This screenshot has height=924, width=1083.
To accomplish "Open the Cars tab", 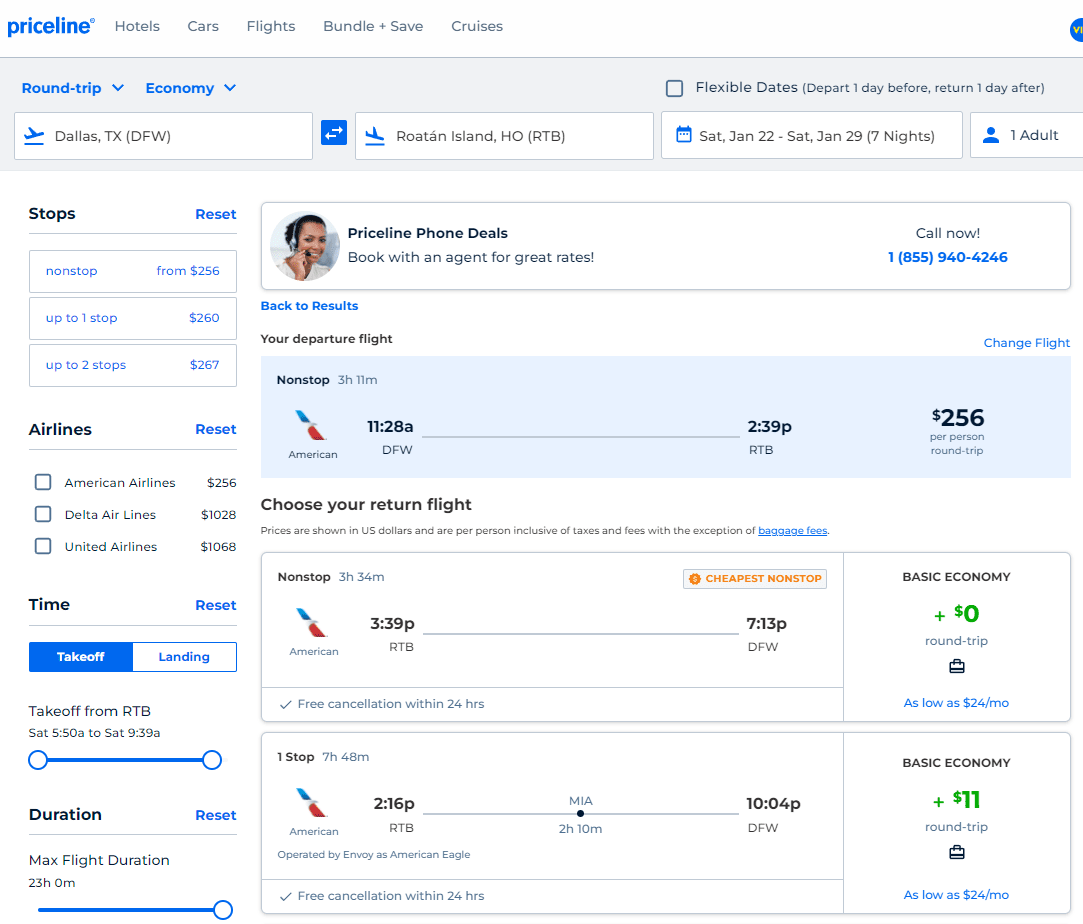I will pyautogui.click(x=203, y=26).
